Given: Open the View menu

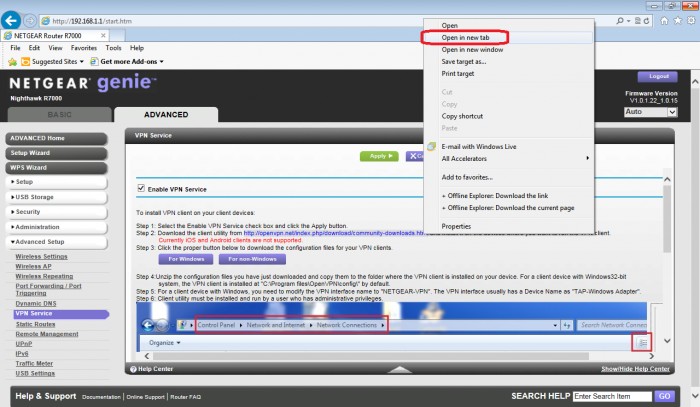Looking at the screenshot, I should tap(55, 48).
